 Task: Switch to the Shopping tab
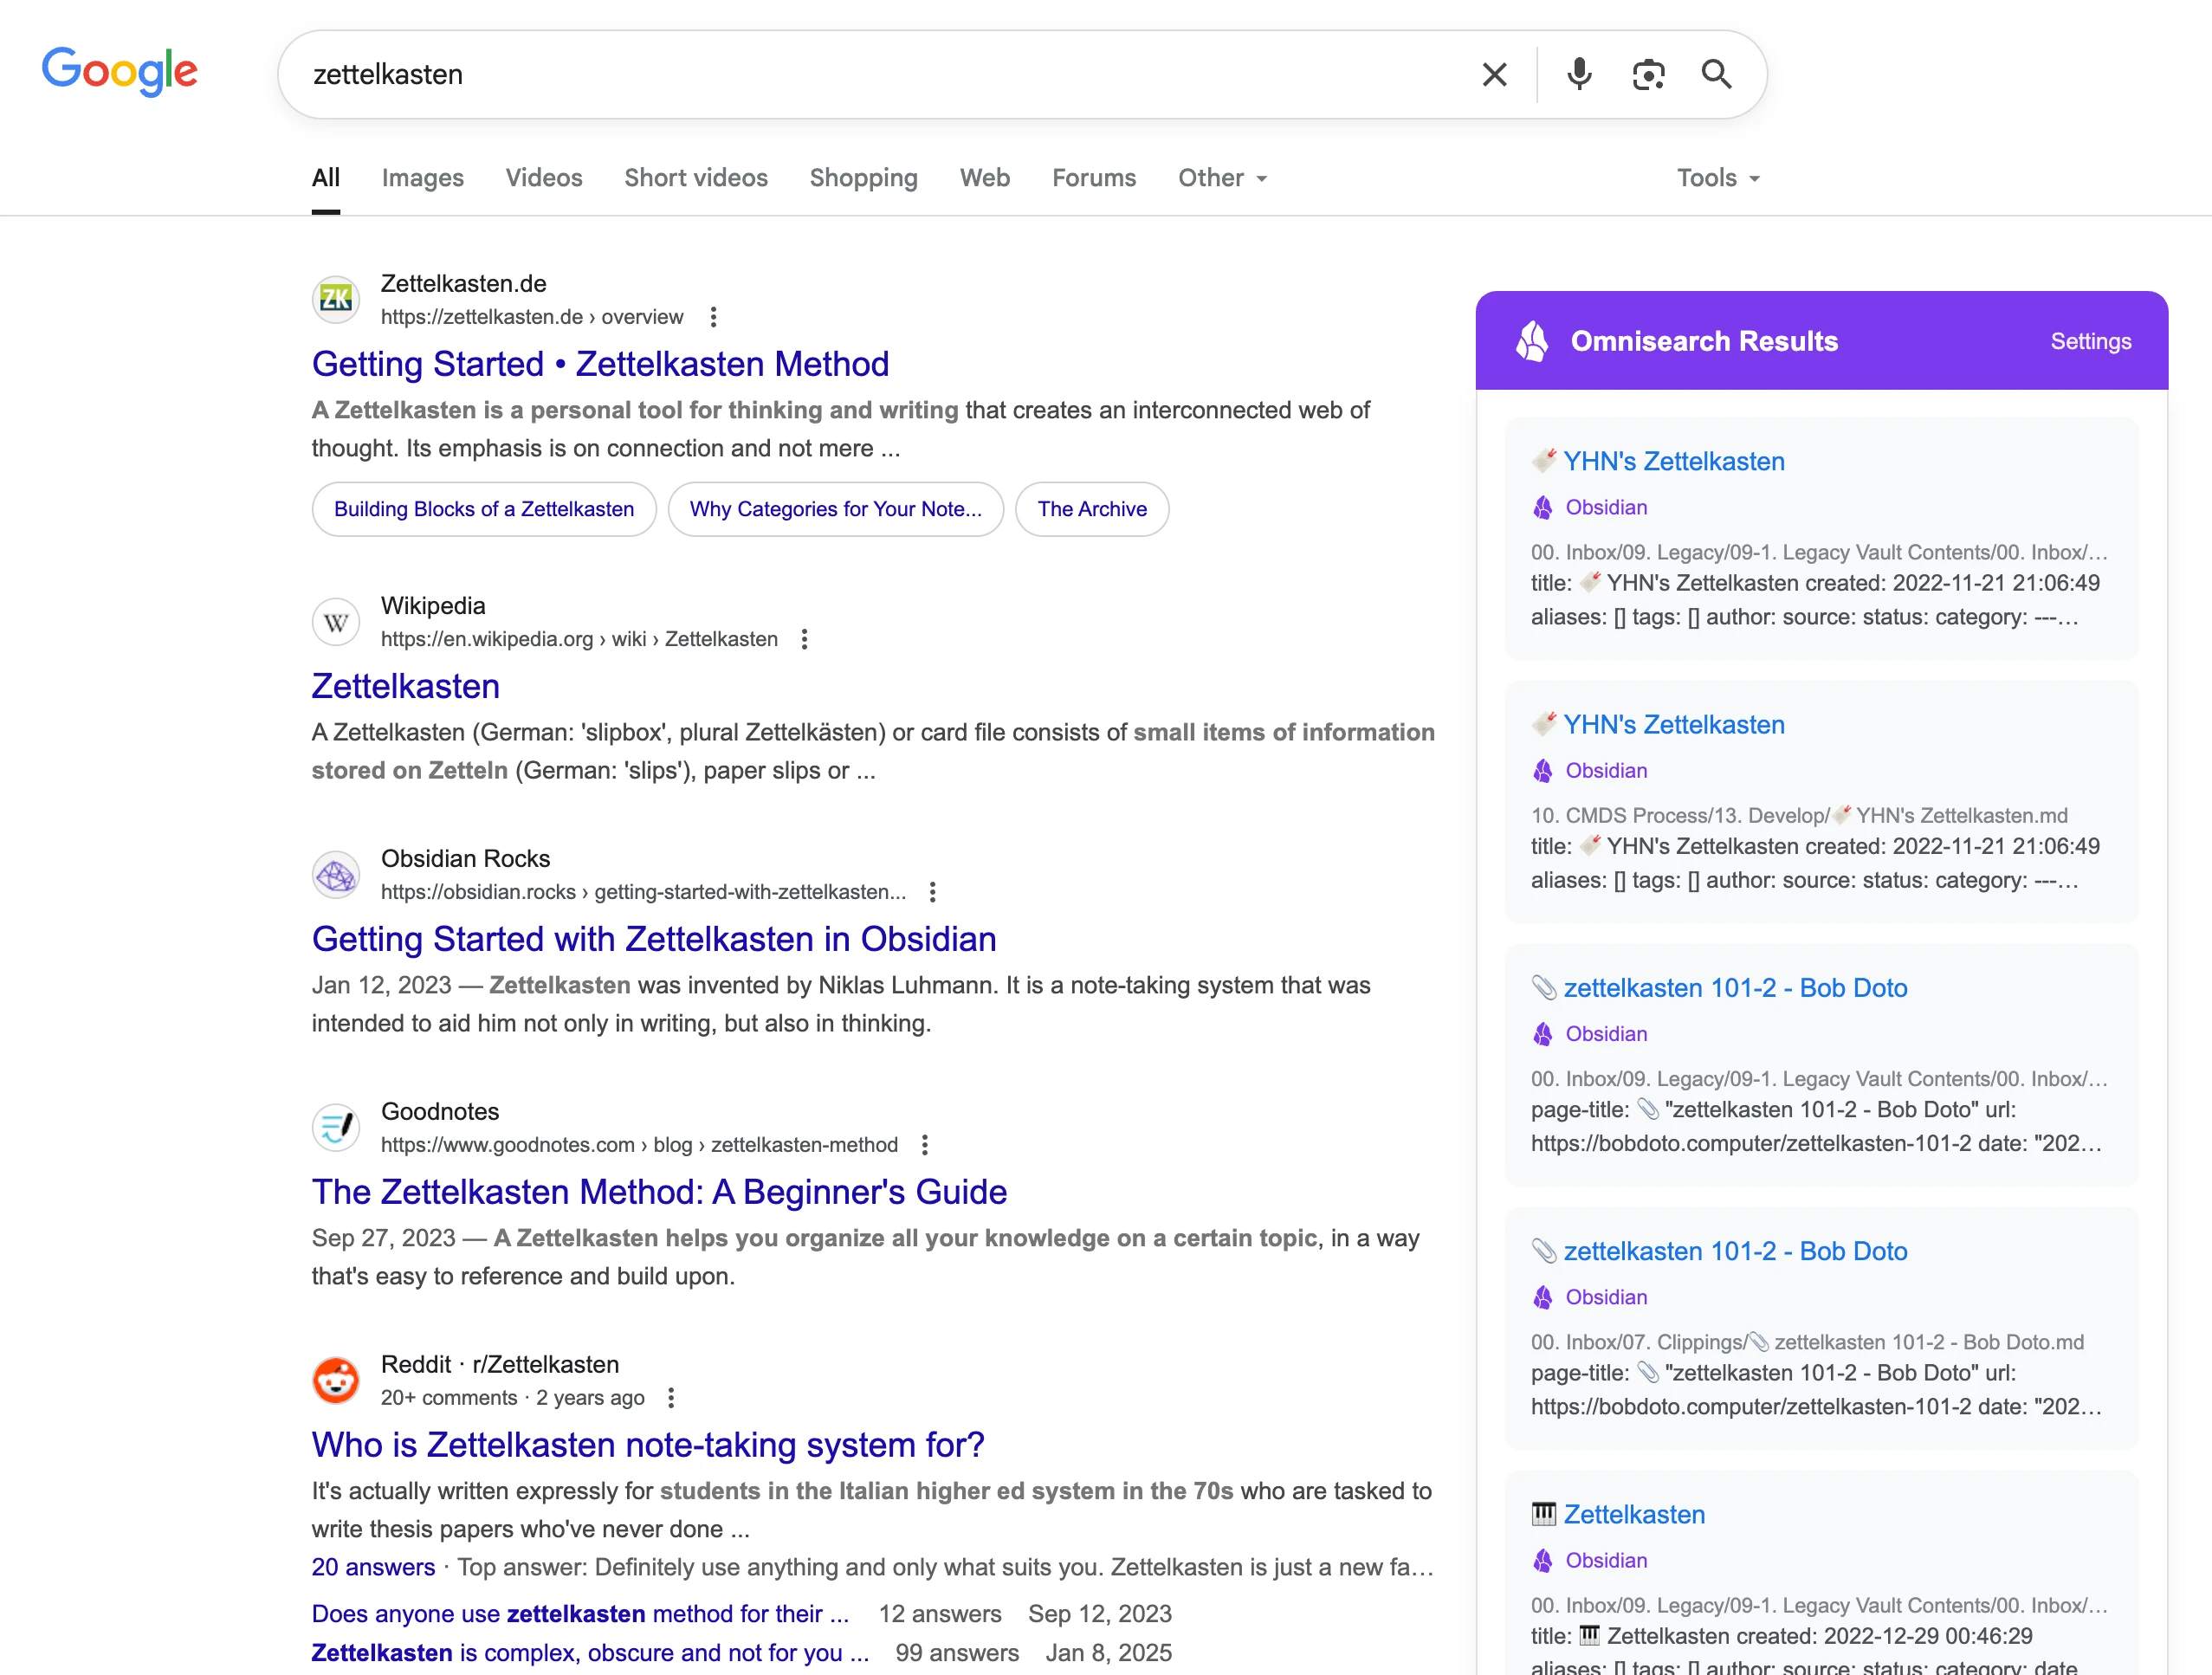pos(864,178)
